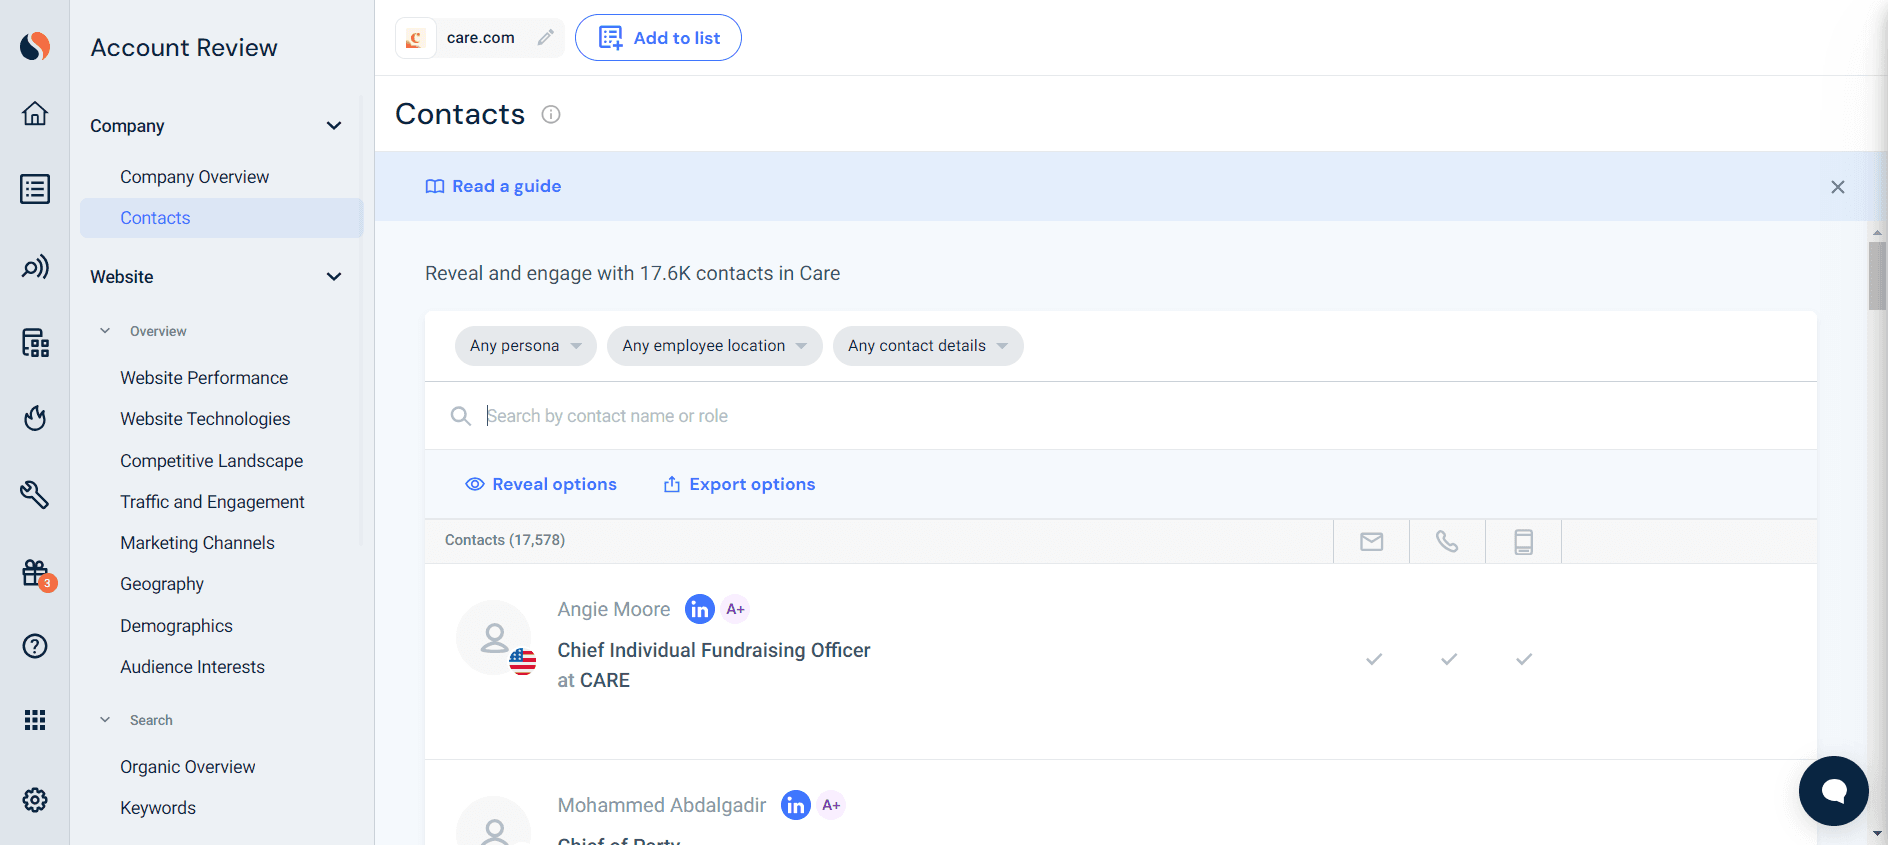Open the apps grid icon
This screenshot has width=1888, height=845.
click(35, 720)
